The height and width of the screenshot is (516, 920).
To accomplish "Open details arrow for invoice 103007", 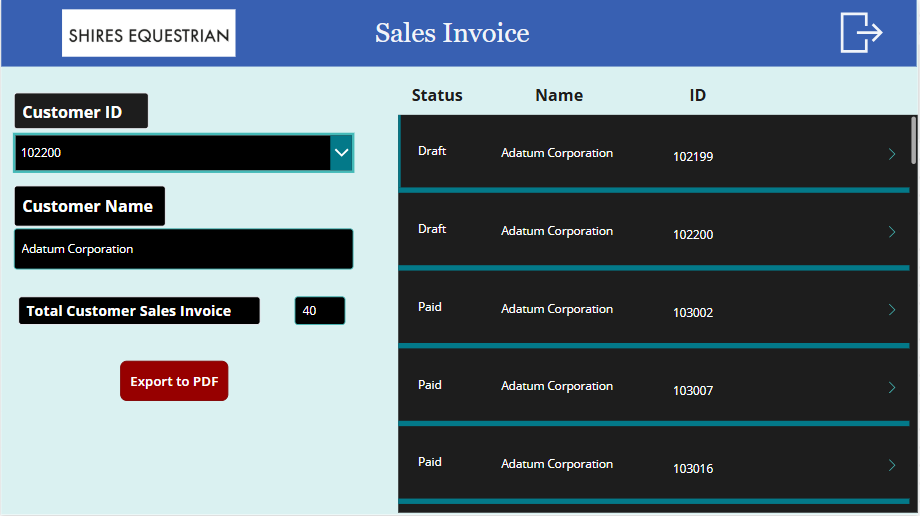I will click(892, 387).
